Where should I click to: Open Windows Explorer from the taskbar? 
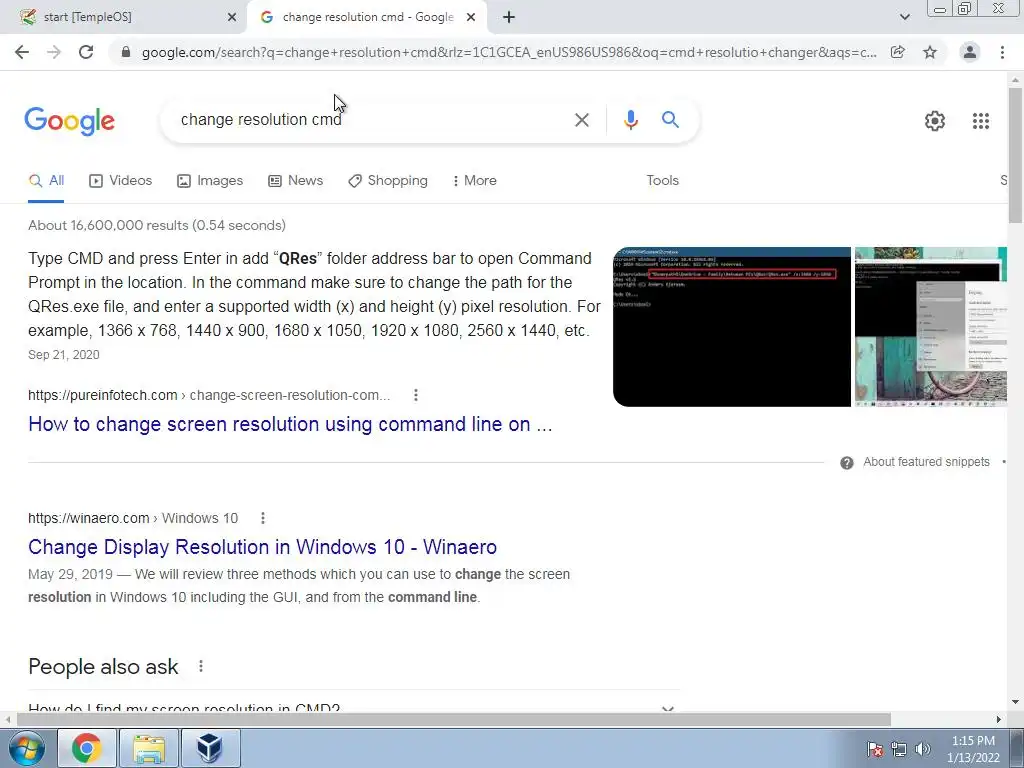pyautogui.click(x=149, y=748)
